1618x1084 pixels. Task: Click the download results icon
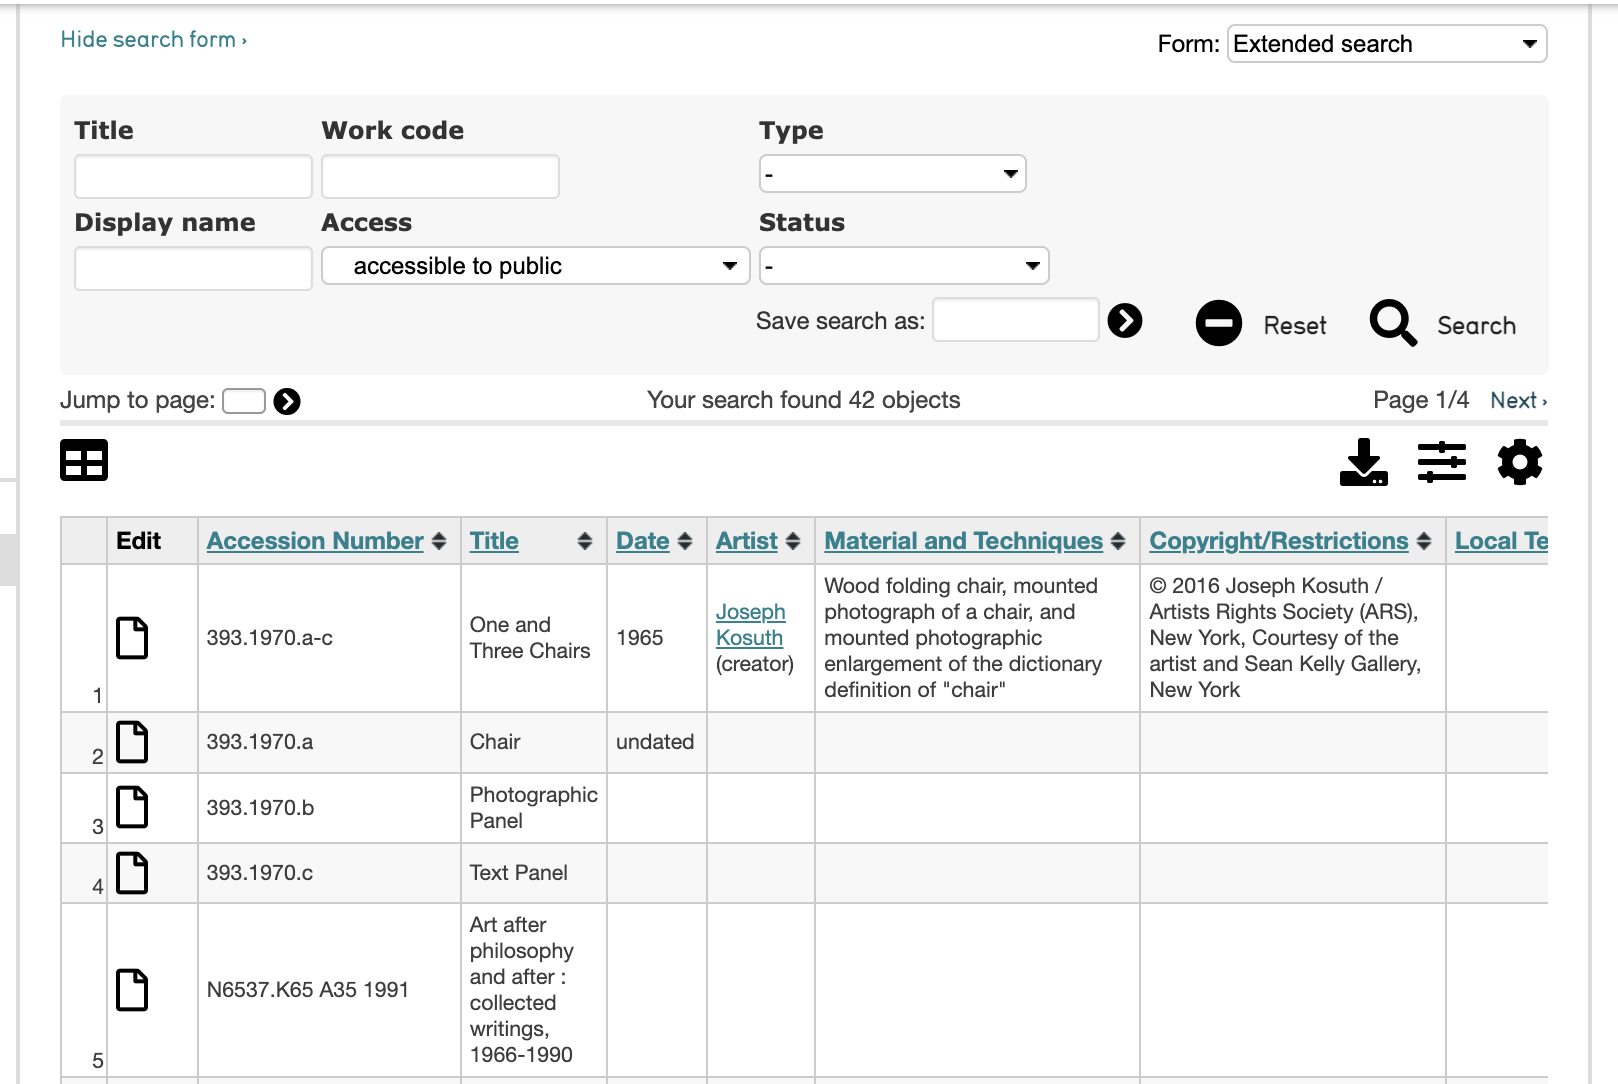click(1363, 462)
